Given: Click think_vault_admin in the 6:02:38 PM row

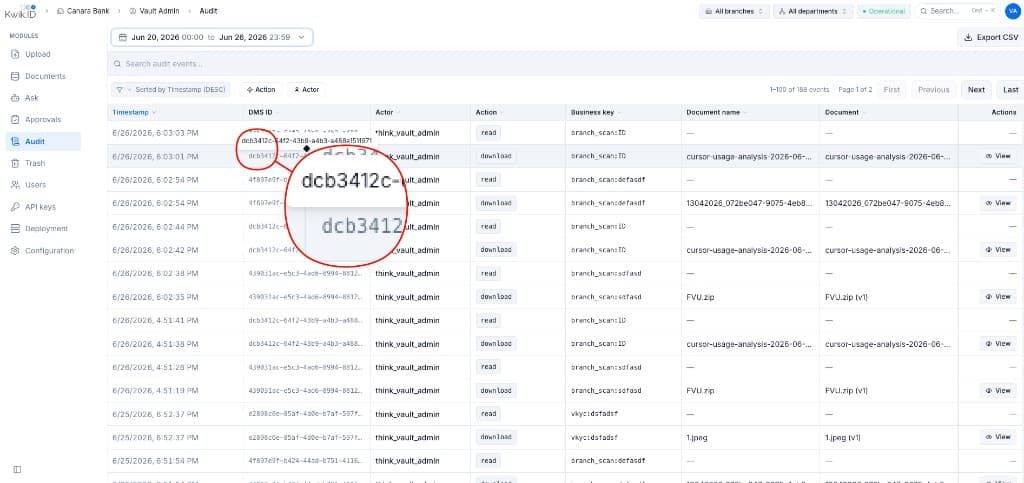Looking at the screenshot, I should [x=407, y=273].
